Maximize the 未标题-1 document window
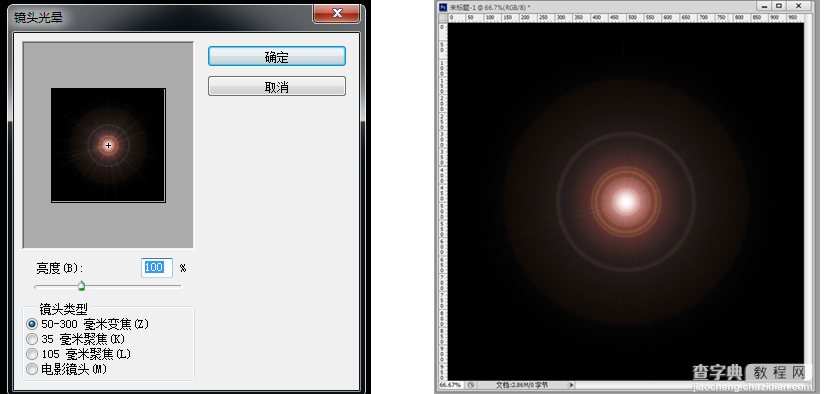 (779, 6)
